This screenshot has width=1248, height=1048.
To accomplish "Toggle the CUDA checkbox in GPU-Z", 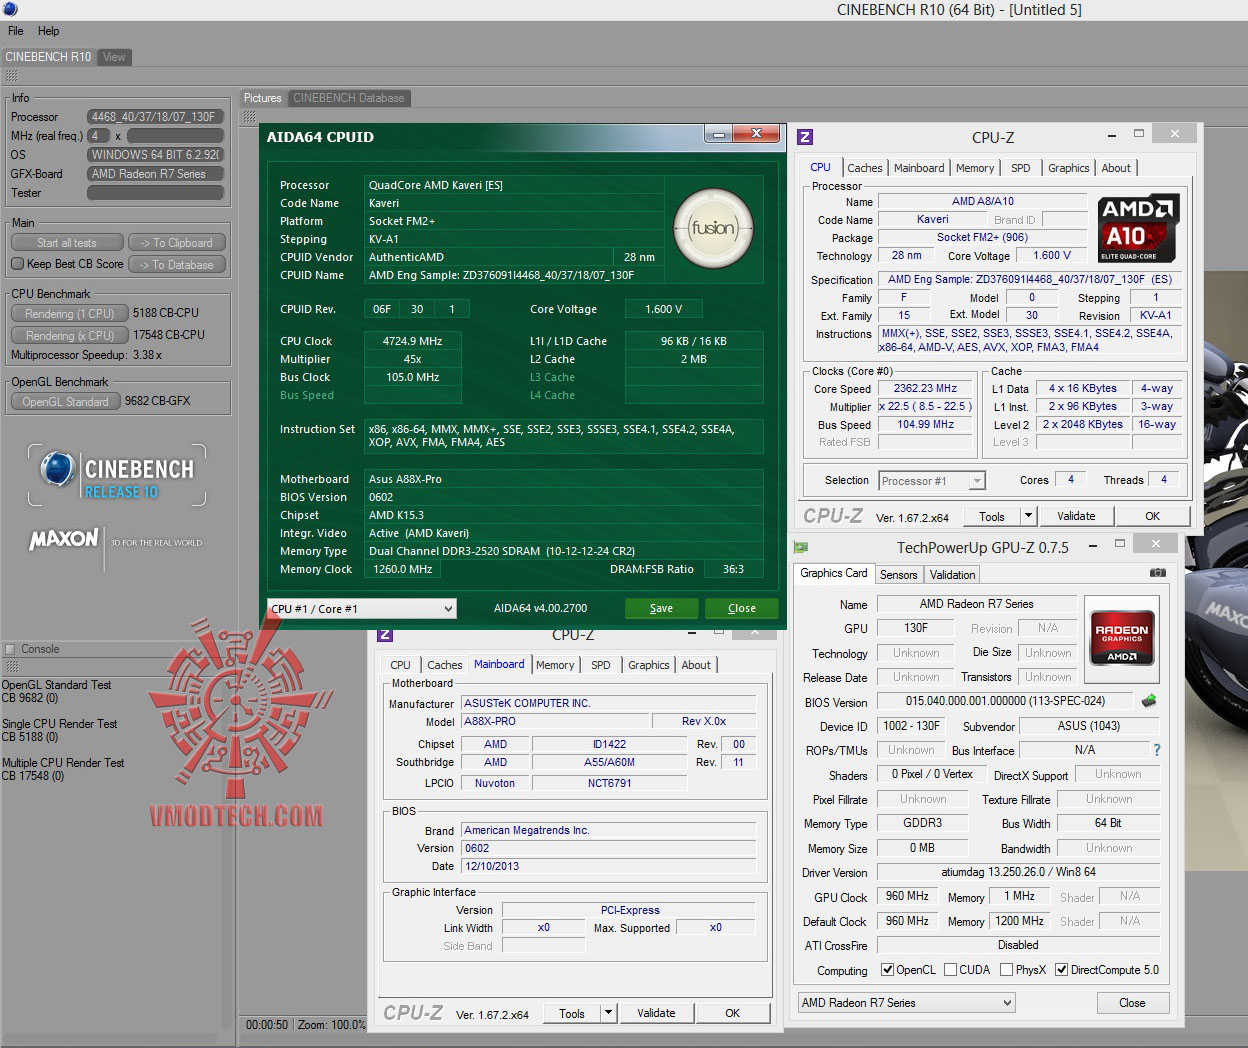I will tap(949, 970).
